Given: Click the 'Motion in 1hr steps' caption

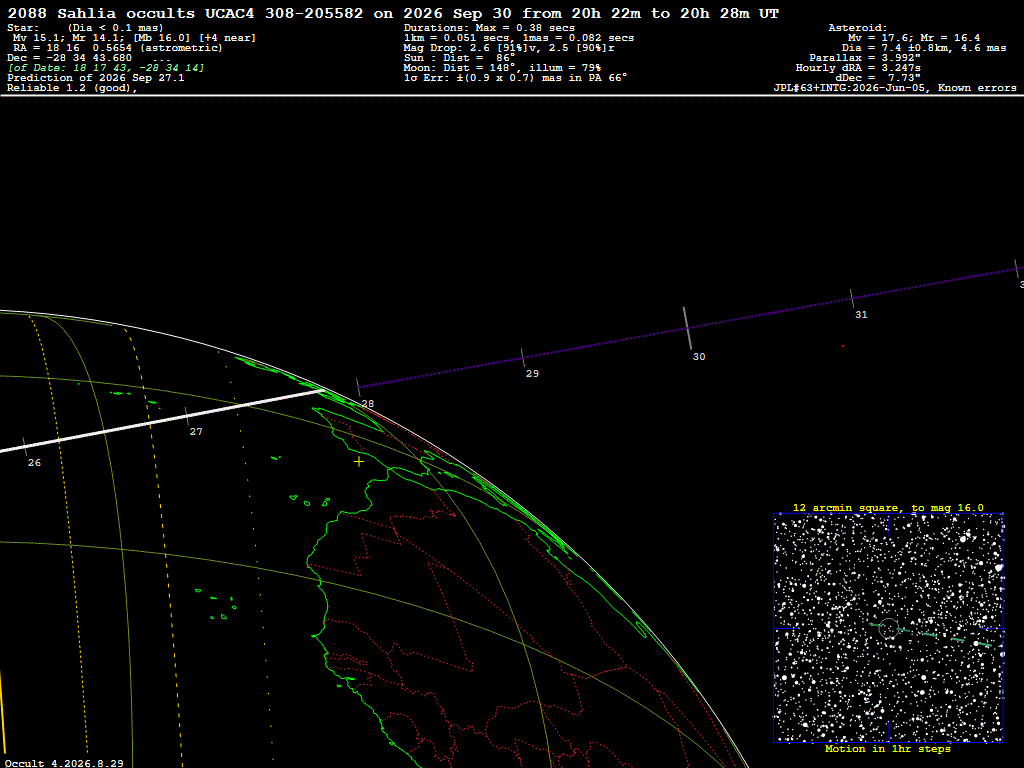Looking at the screenshot, I should [x=888, y=748].
